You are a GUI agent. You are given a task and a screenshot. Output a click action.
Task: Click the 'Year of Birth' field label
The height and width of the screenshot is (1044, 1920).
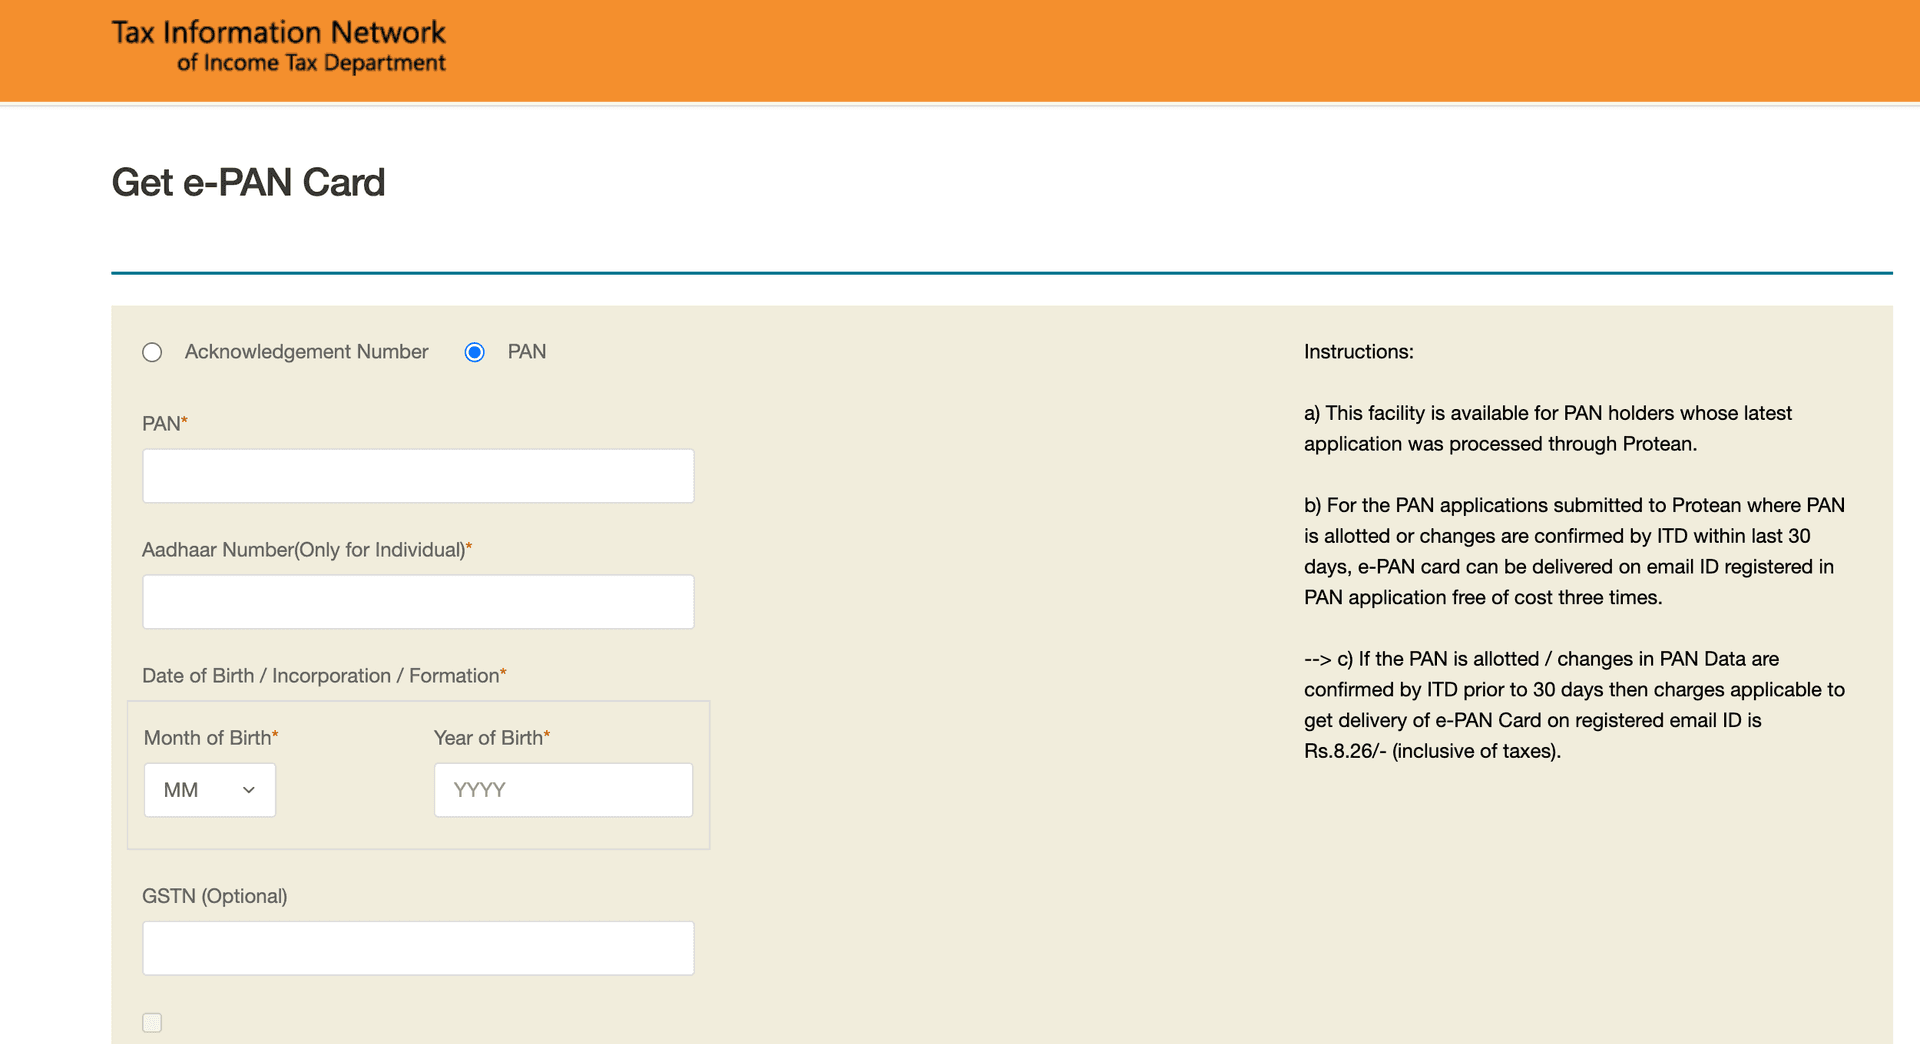pos(489,738)
